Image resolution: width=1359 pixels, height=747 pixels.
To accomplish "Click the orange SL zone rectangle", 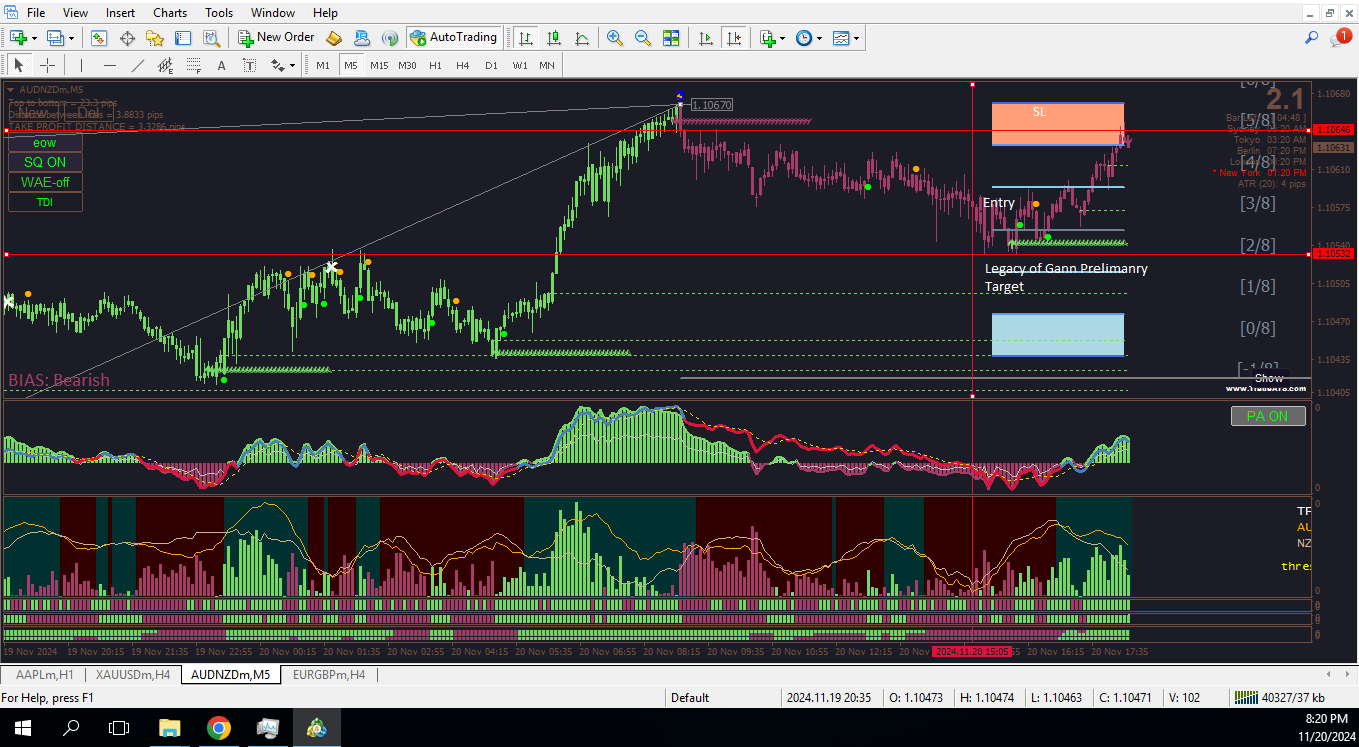I will (x=1058, y=124).
